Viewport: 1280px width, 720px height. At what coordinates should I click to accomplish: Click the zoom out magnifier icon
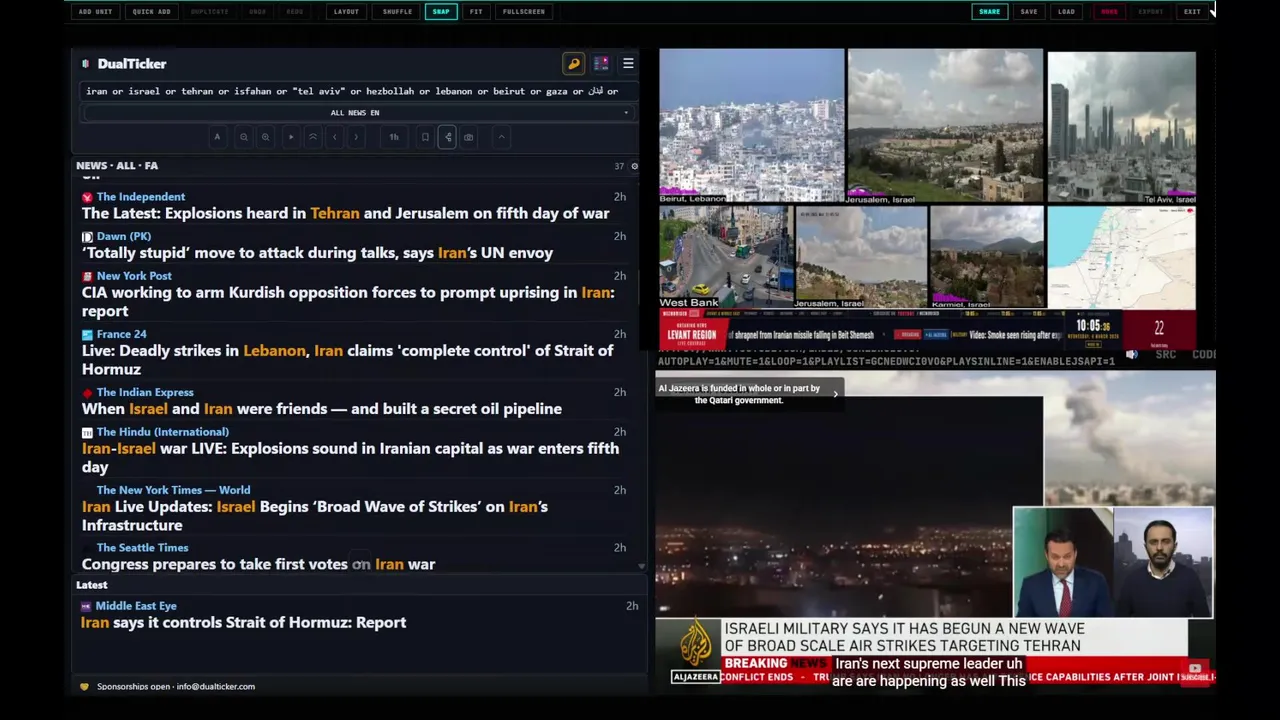[243, 137]
